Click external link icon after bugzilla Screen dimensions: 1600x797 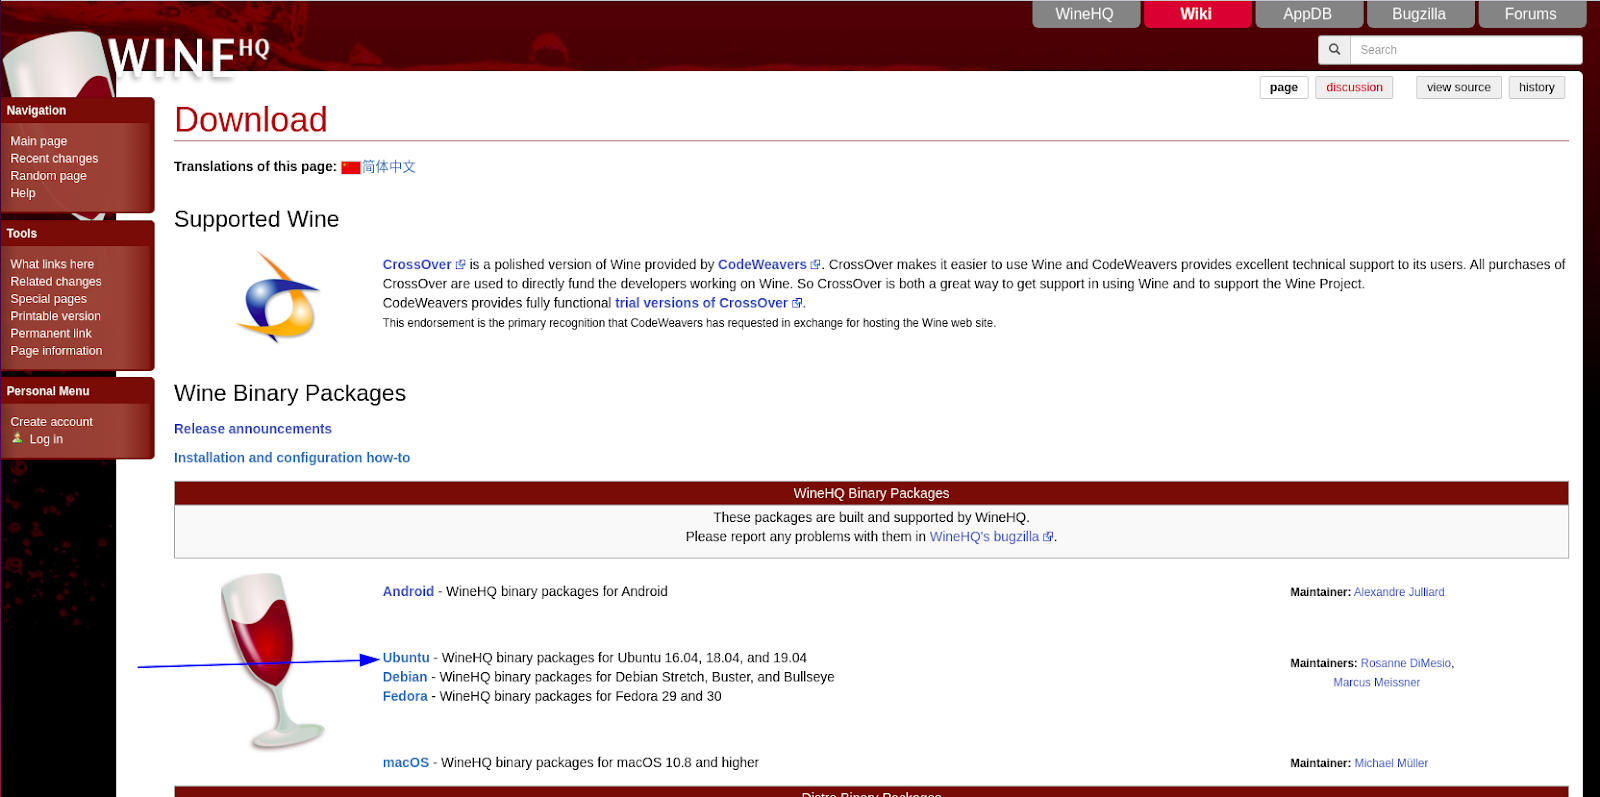(x=1048, y=537)
